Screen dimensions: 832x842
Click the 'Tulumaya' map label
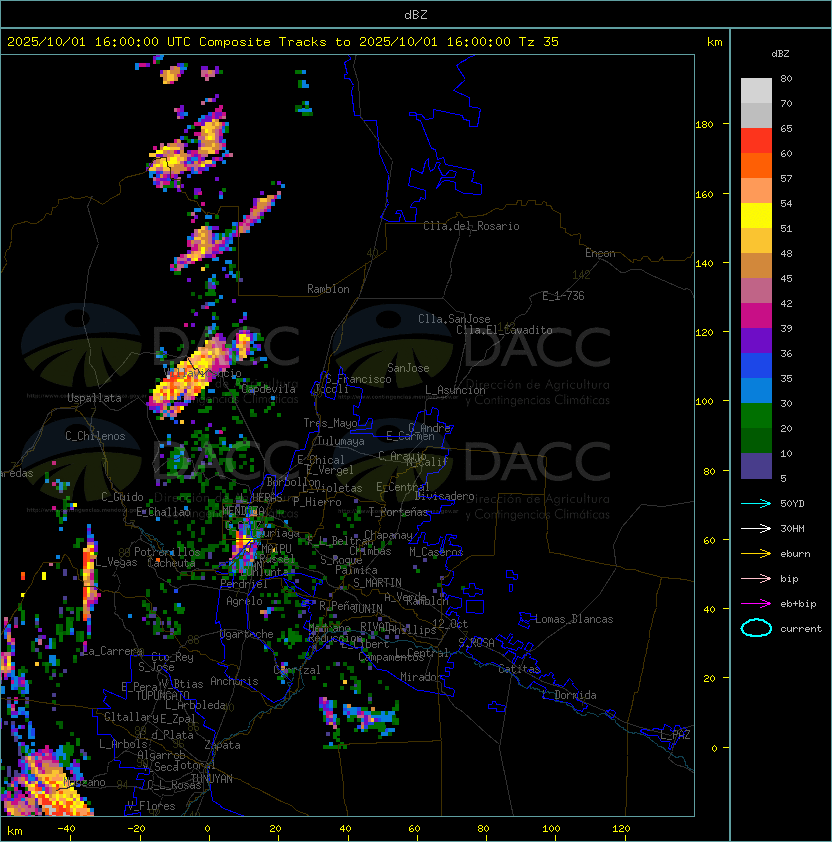point(341,441)
